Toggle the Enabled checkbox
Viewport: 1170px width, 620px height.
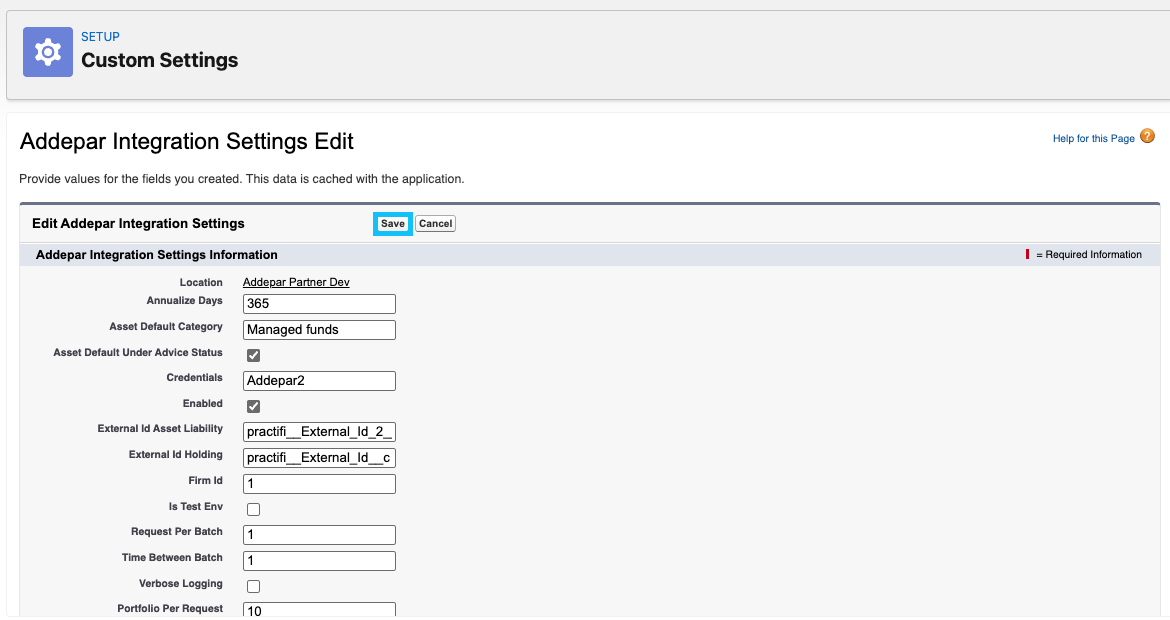254,406
